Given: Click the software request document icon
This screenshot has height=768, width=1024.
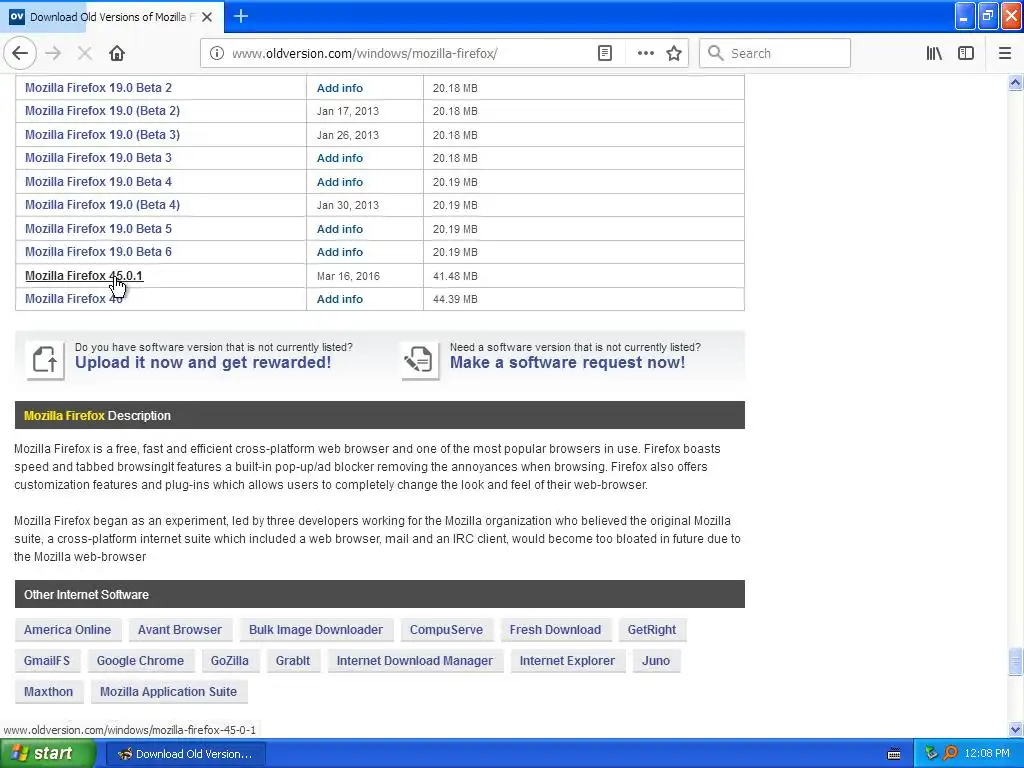Looking at the screenshot, I should tap(420, 359).
